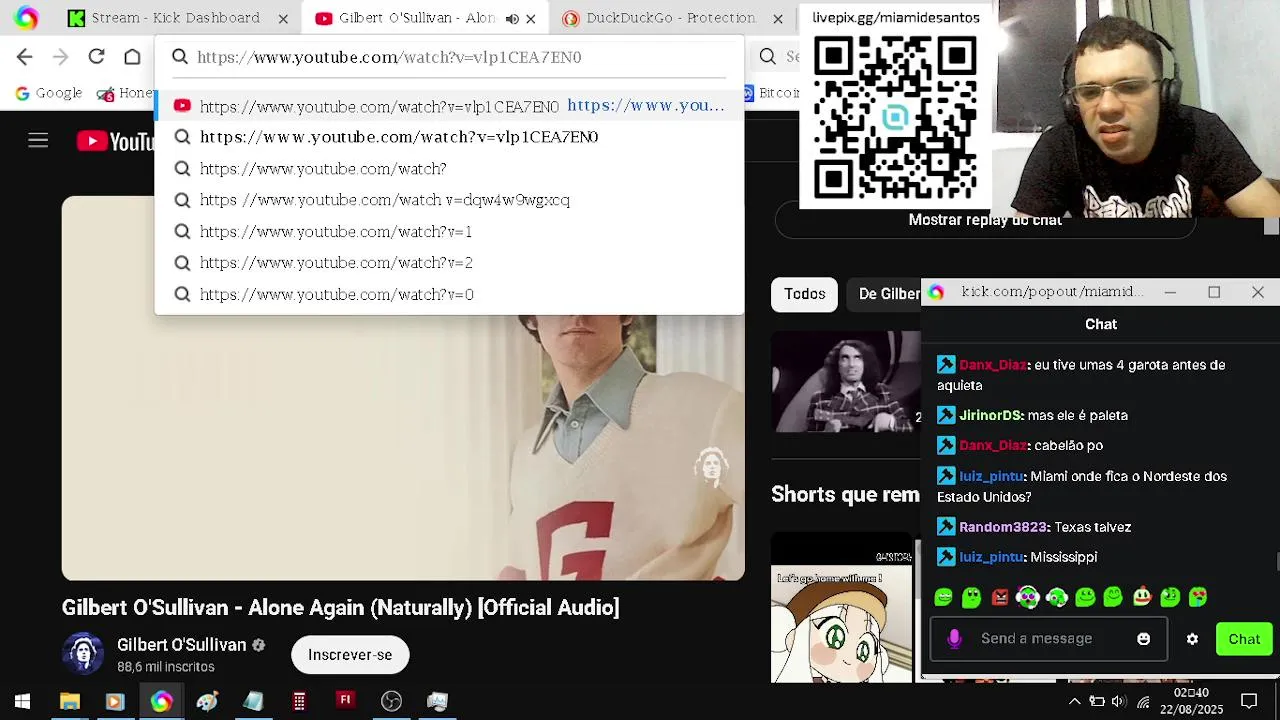Open chat settings gear
1280x720 pixels.
[x=1192, y=639]
